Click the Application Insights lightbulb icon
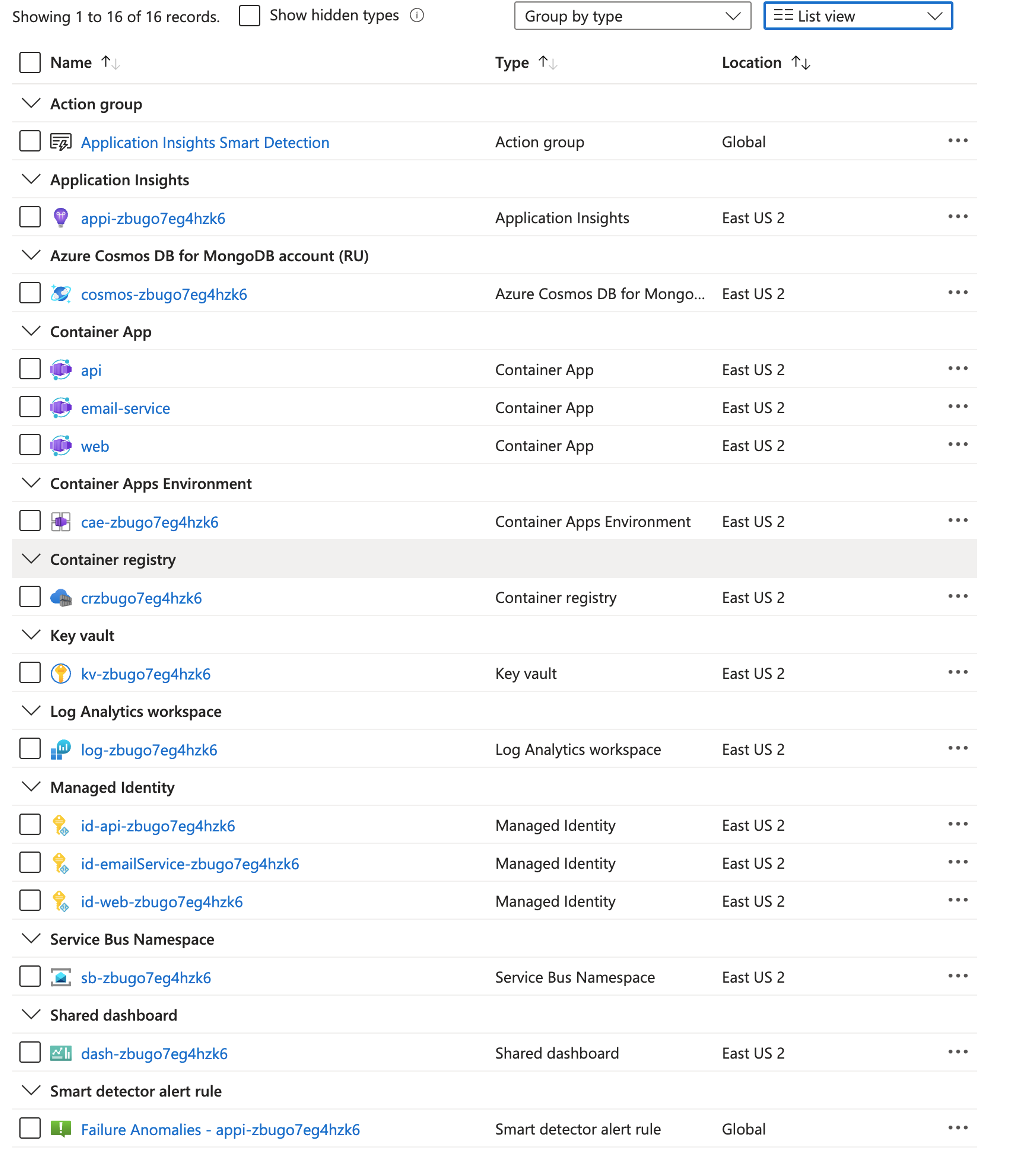The image size is (1012, 1166). click(61, 218)
